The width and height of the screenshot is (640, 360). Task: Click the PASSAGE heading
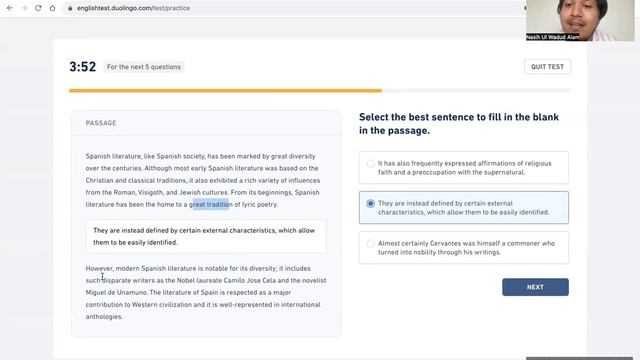101,123
